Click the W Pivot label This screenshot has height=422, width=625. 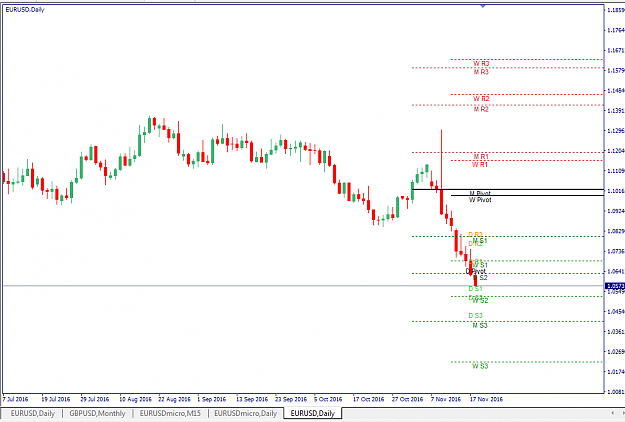click(x=480, y=200)
